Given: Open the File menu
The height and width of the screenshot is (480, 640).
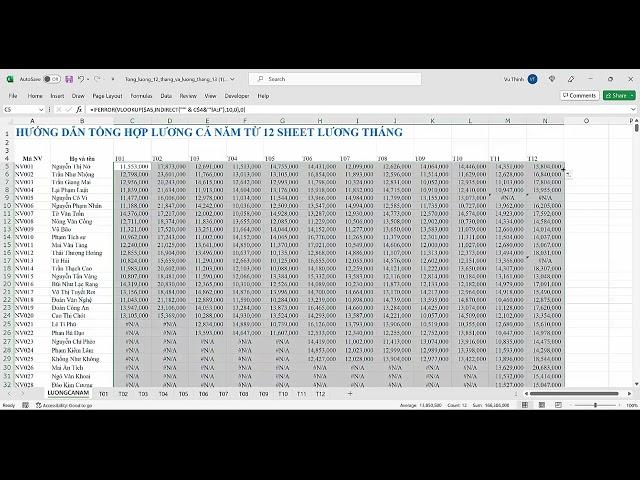Looking at the screenshot, I should pos(13,96).
